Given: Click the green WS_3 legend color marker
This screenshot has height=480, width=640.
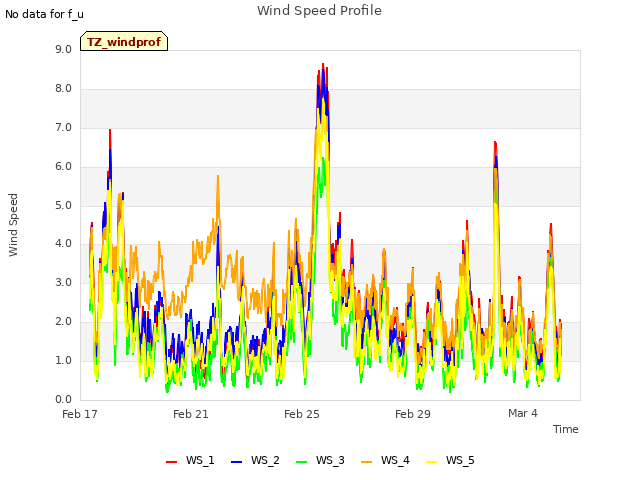Looking at the screenshot, I should 302,462.
